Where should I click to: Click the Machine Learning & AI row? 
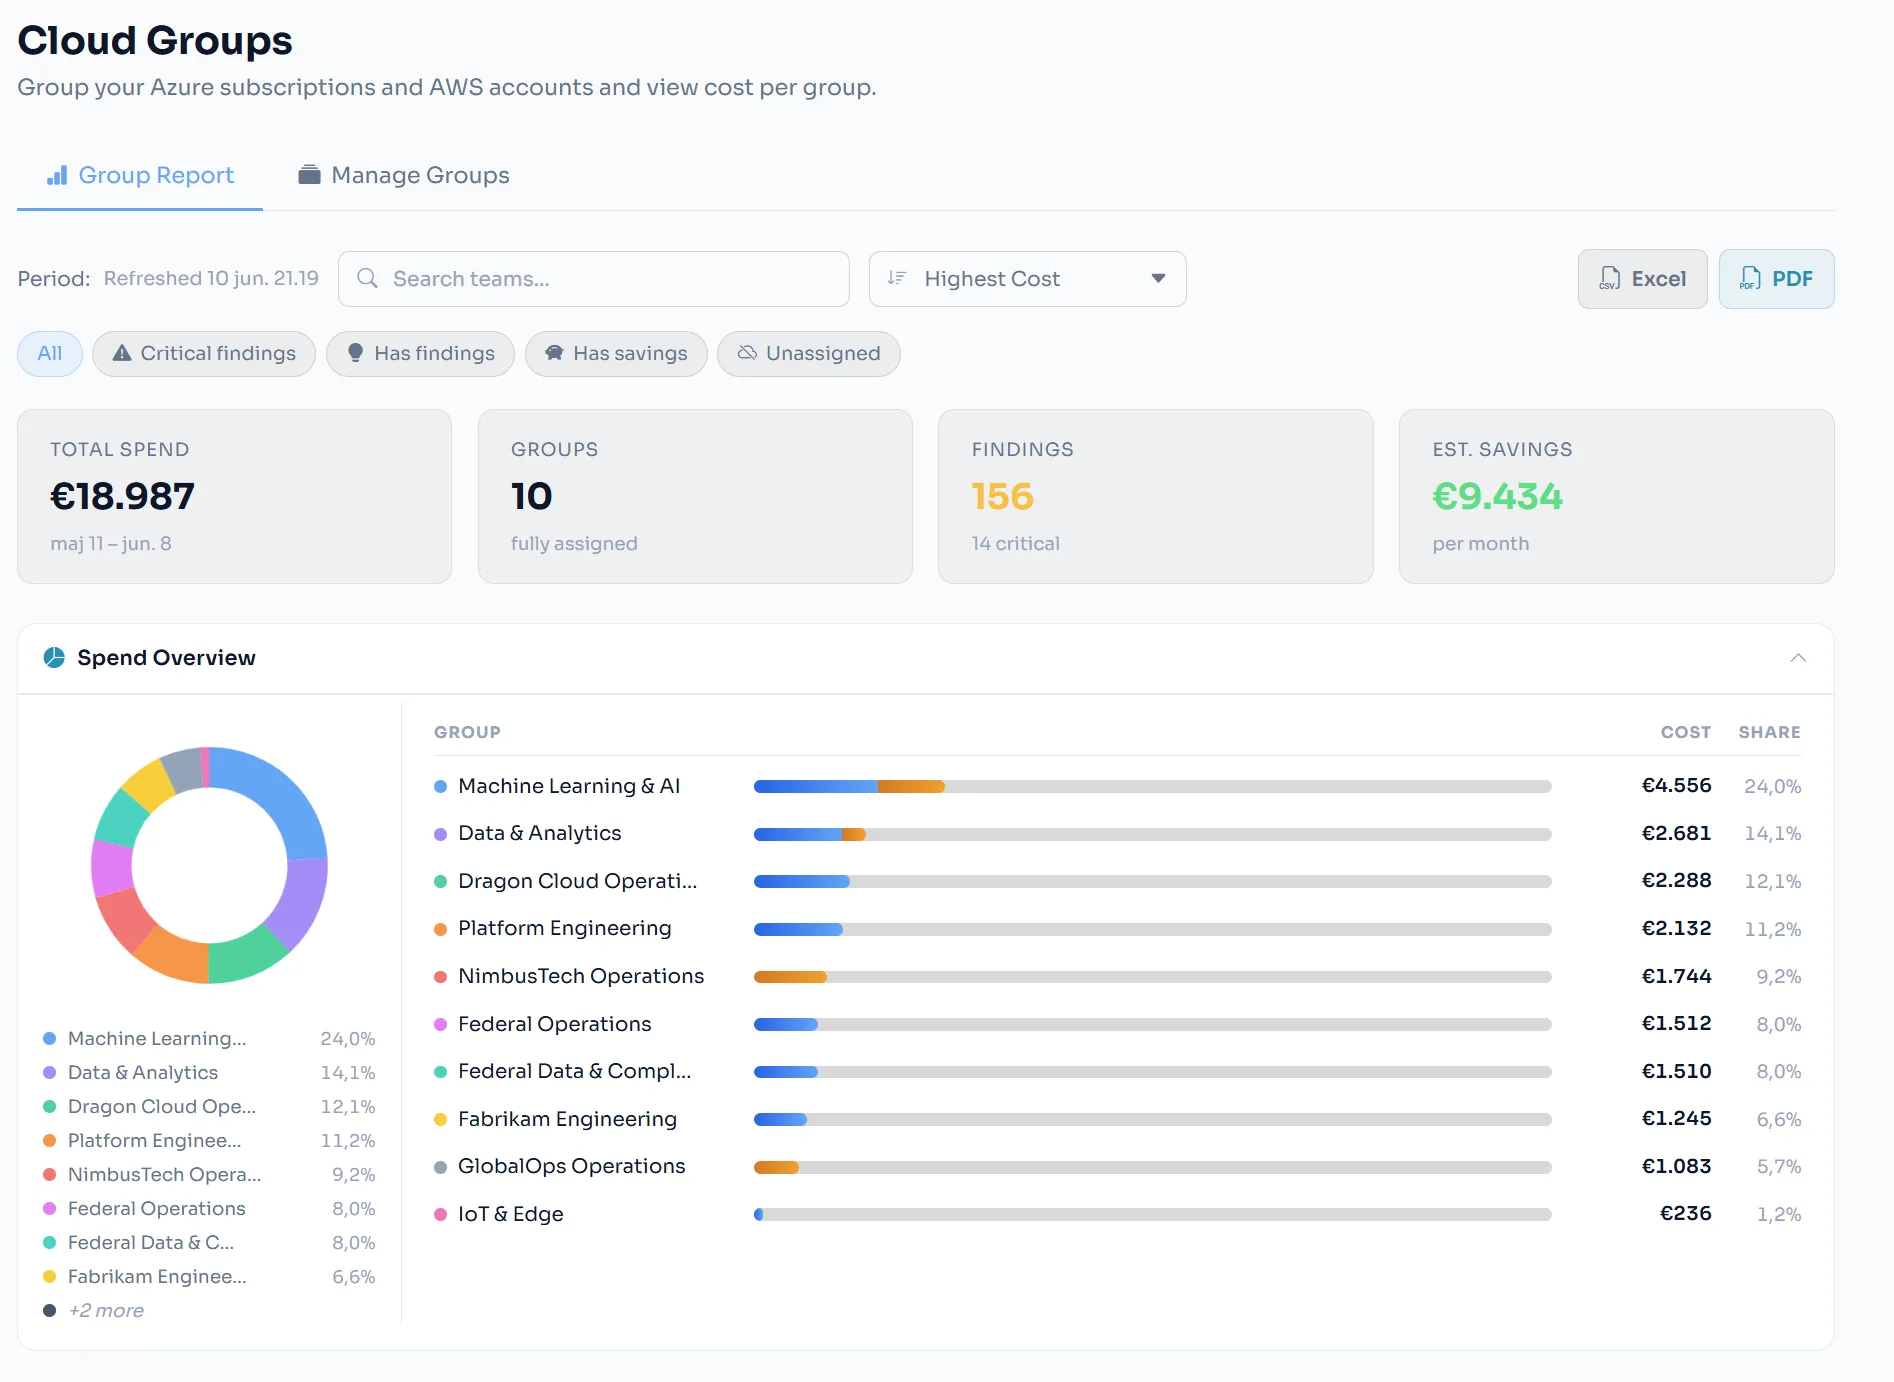point(1117,786)
